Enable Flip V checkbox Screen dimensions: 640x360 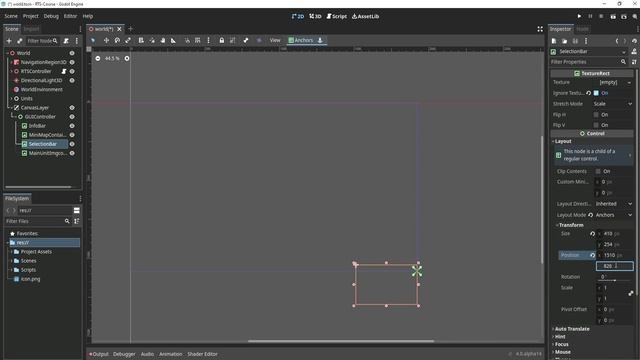(x=596, y=125)
